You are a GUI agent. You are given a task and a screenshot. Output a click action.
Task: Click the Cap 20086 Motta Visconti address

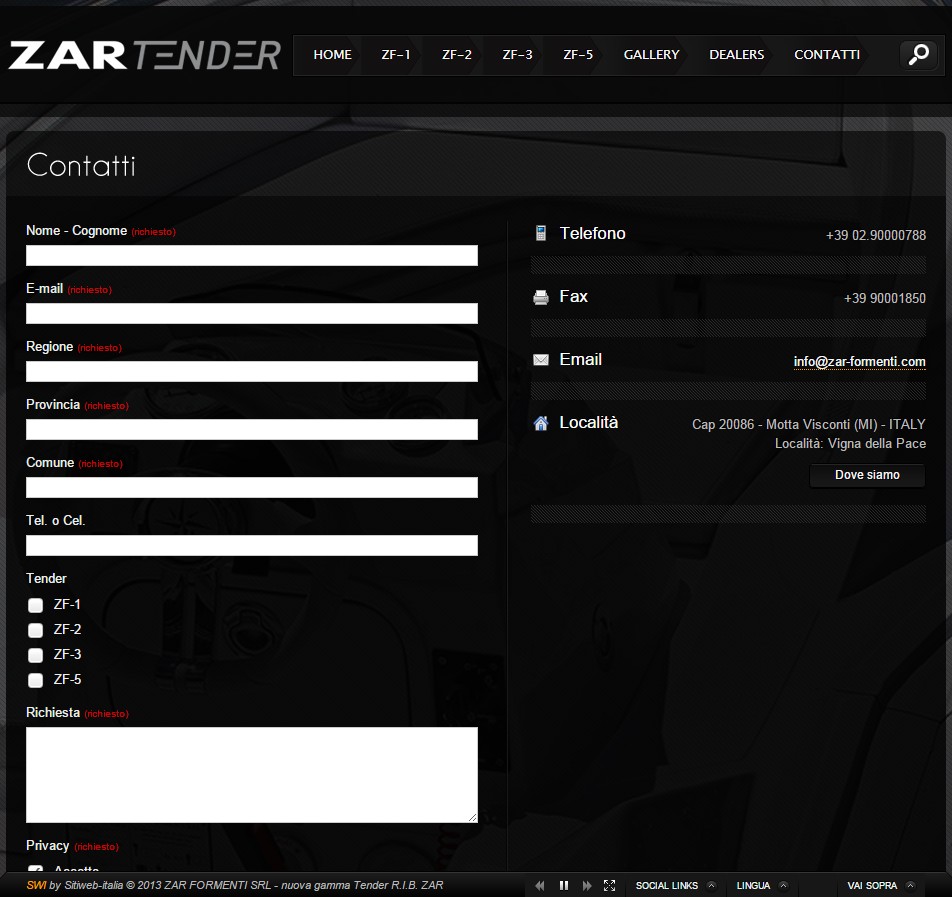[809, 425]
